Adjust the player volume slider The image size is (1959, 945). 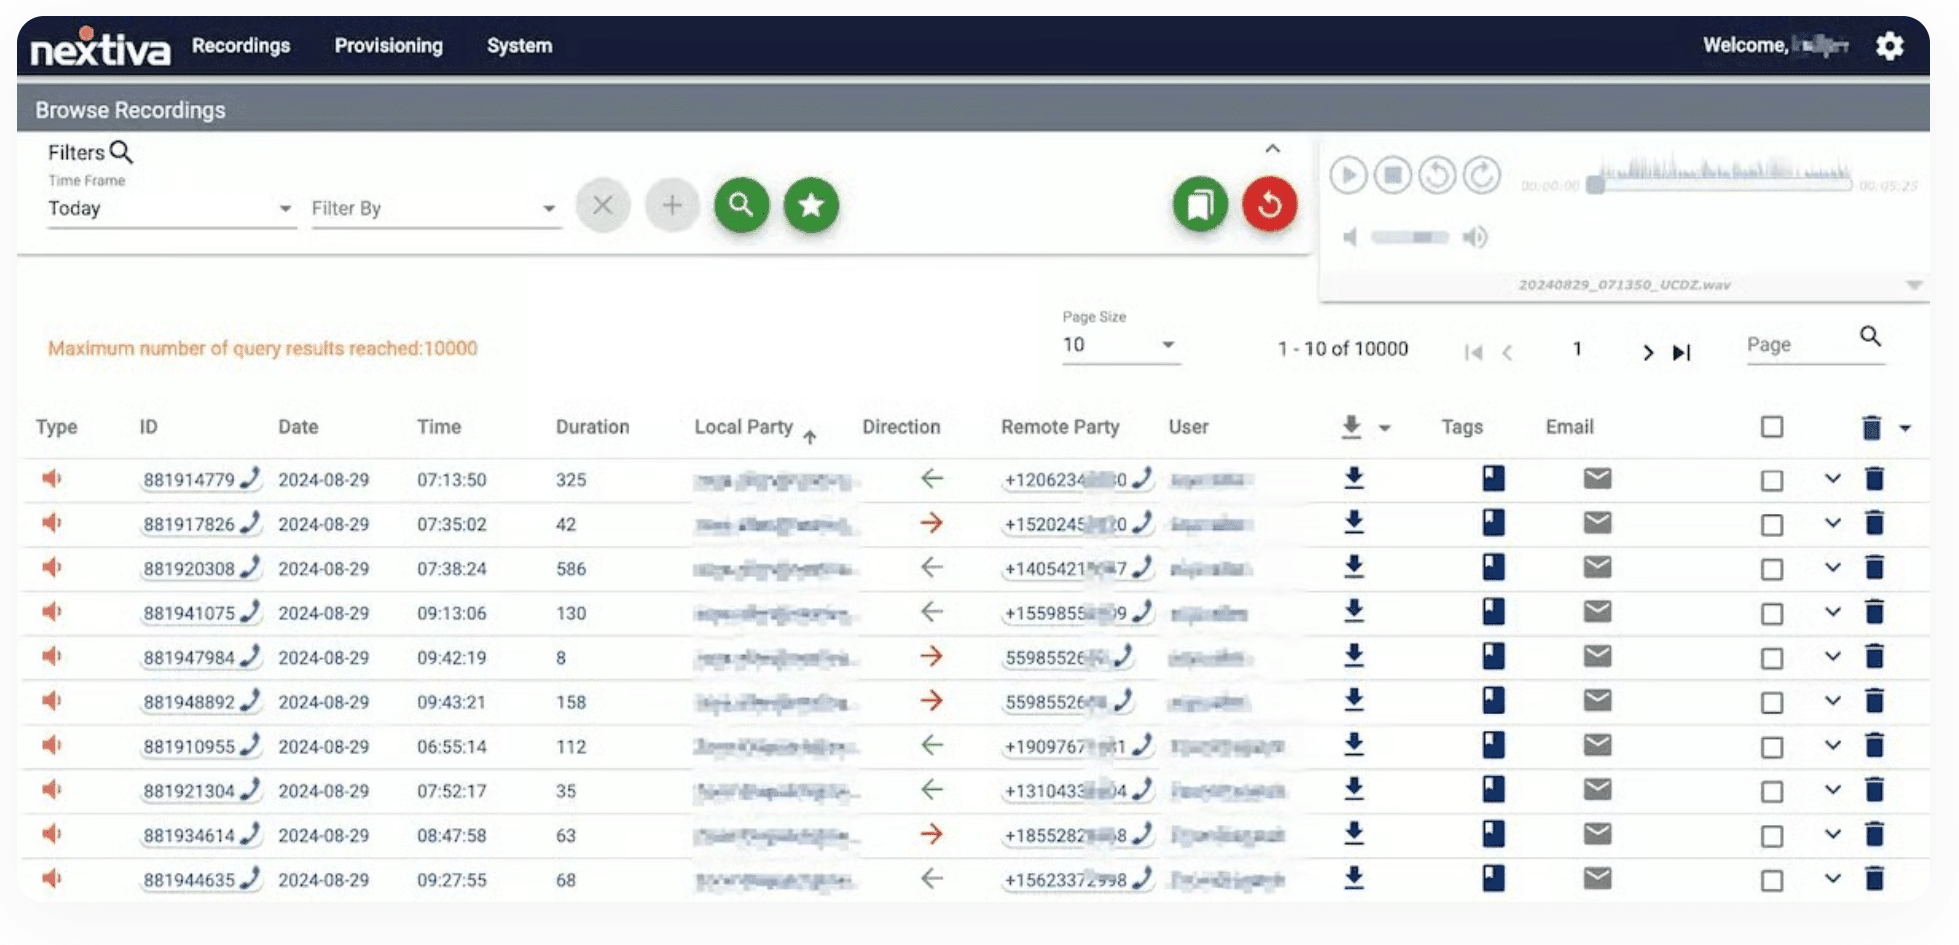1410,237
